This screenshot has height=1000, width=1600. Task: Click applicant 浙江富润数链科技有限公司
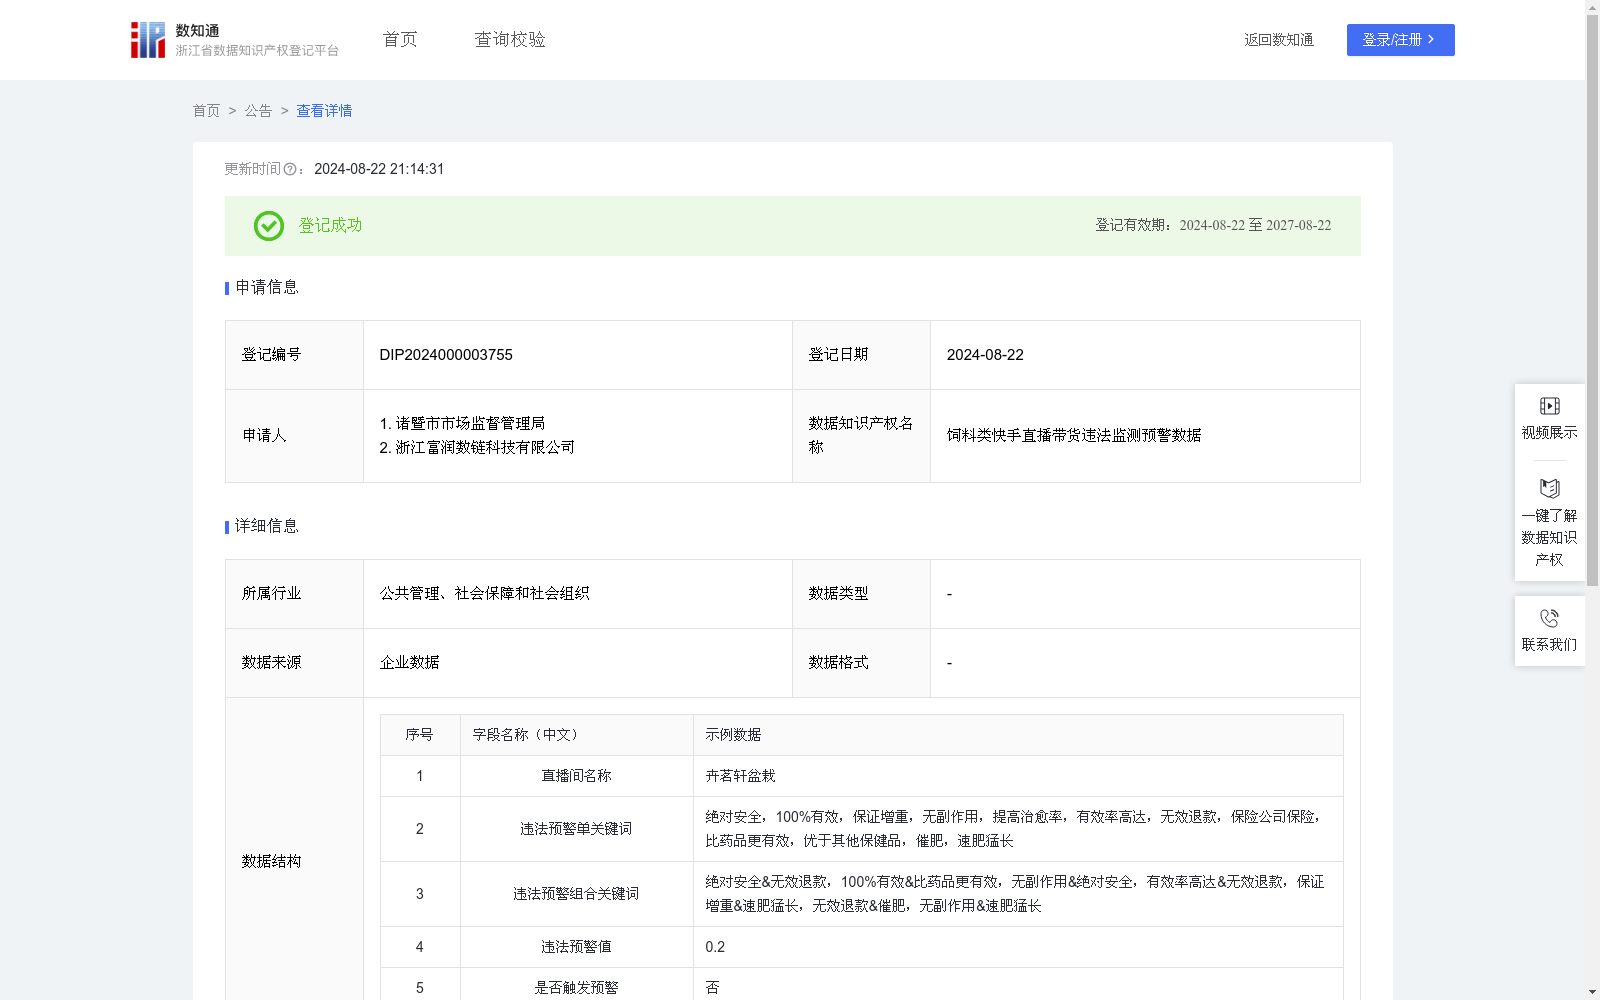[485, 448]
